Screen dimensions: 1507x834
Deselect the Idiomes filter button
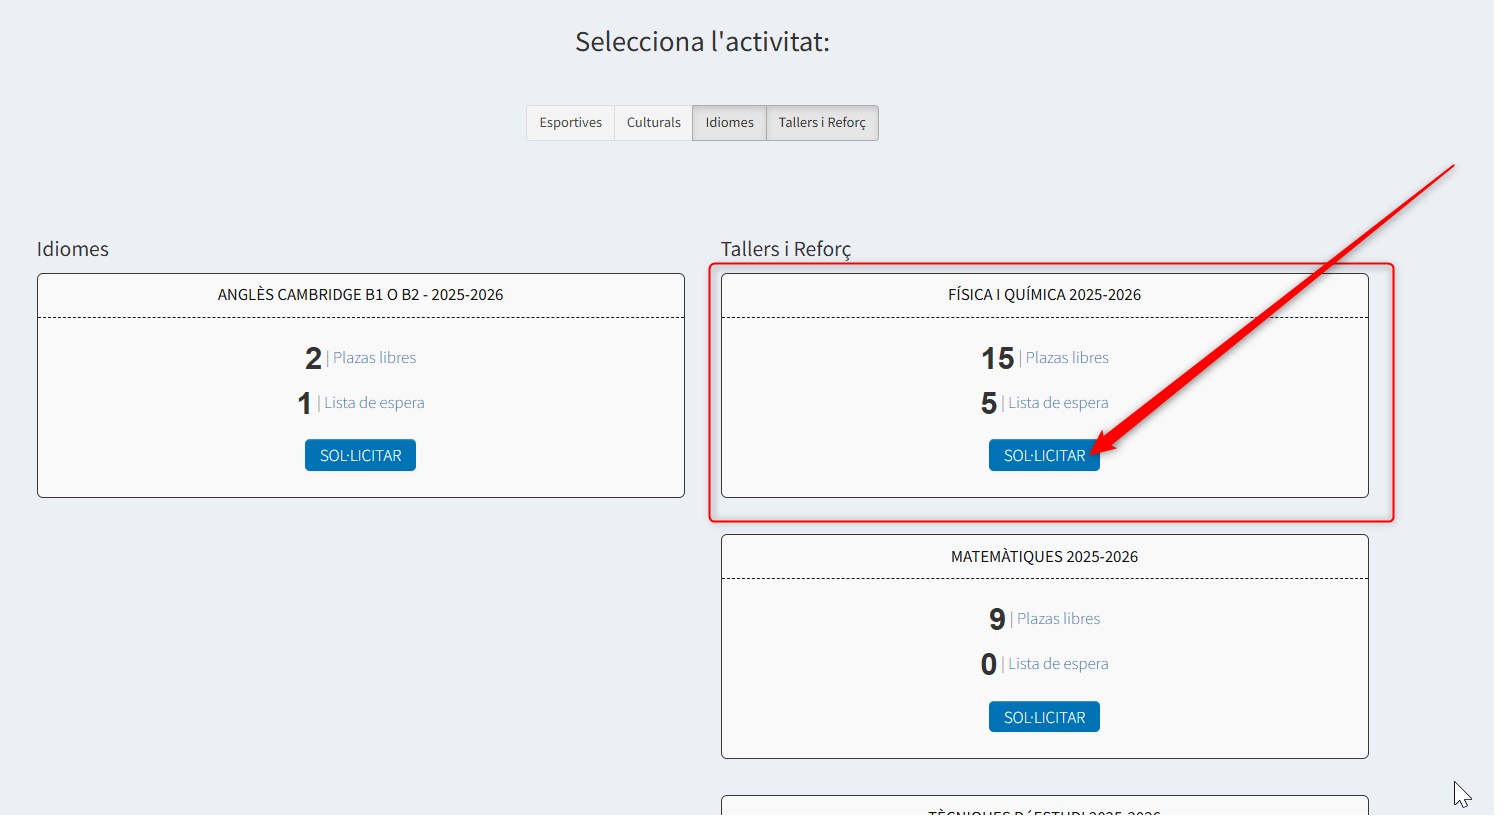(x=729, y=123)
